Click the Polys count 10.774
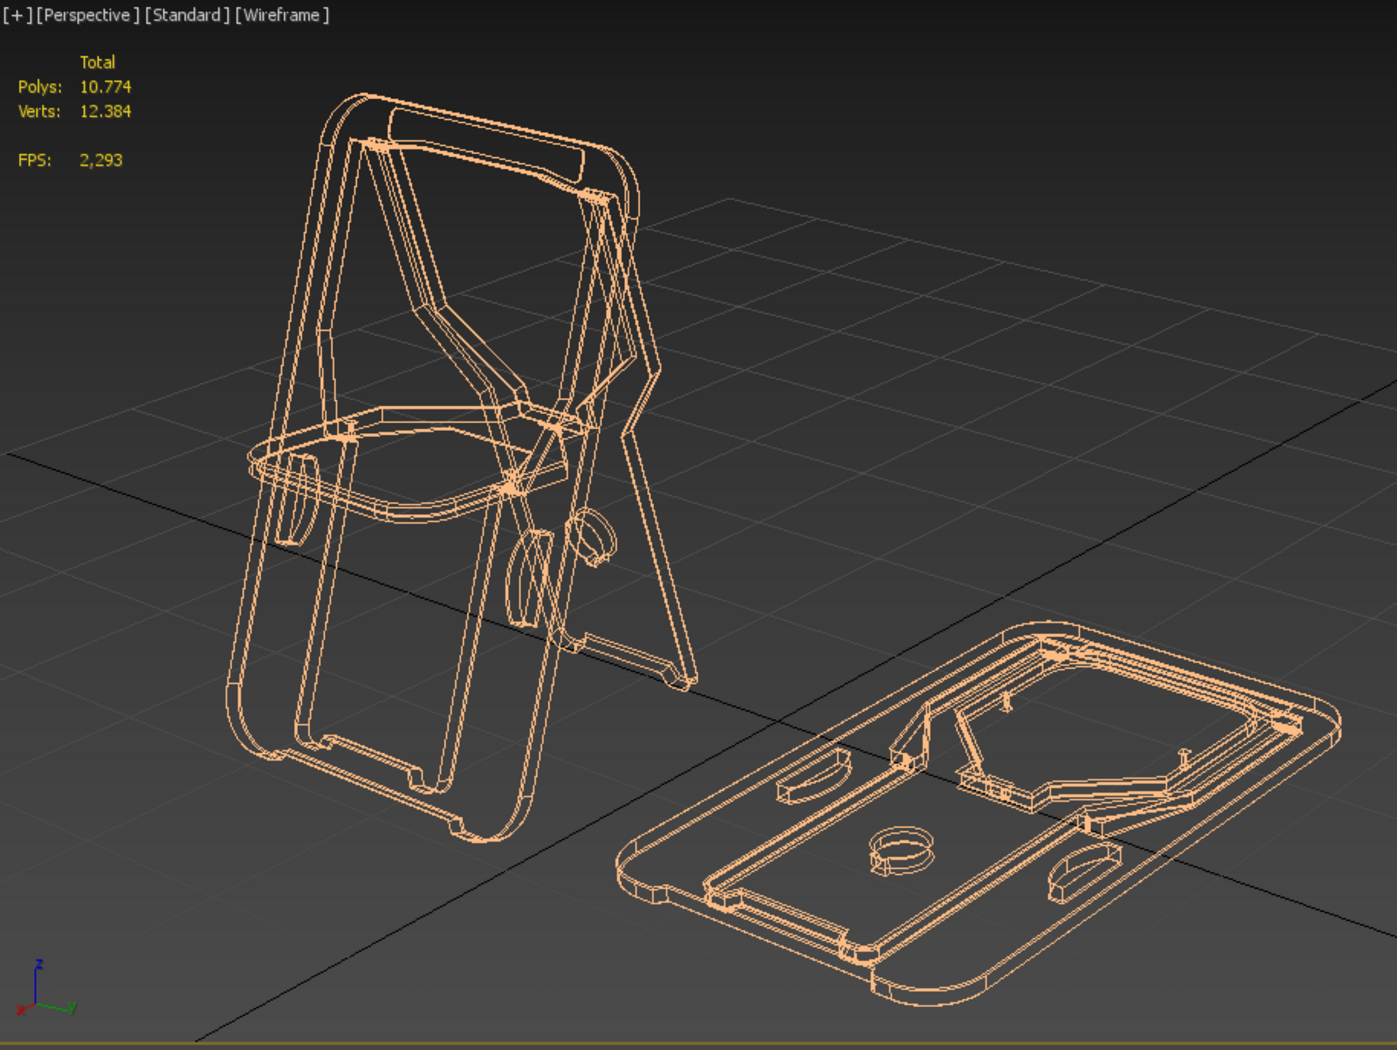The width and height of the screenshot is (1397, 1050). [105, 87]
